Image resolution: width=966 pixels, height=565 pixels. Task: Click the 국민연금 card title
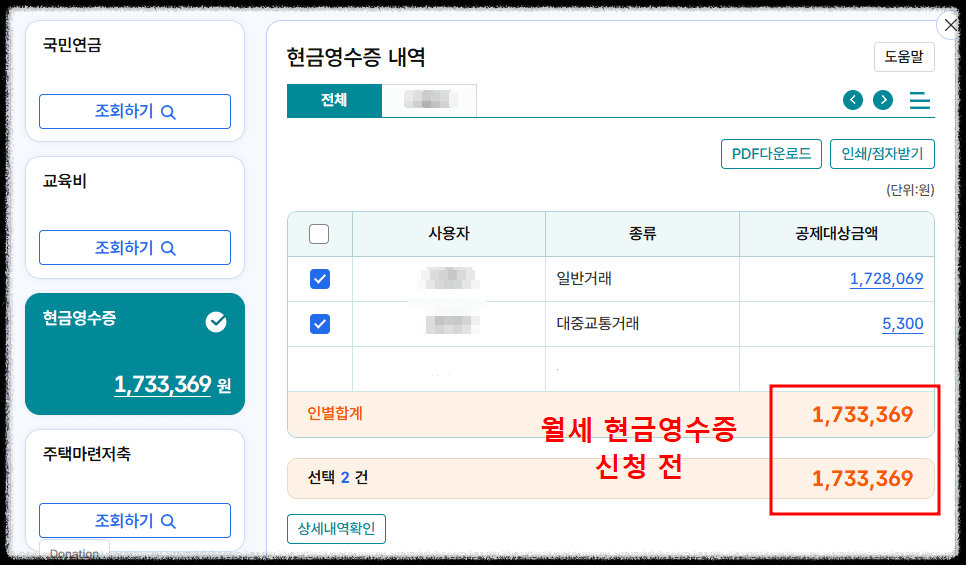[x=71, y=45]
